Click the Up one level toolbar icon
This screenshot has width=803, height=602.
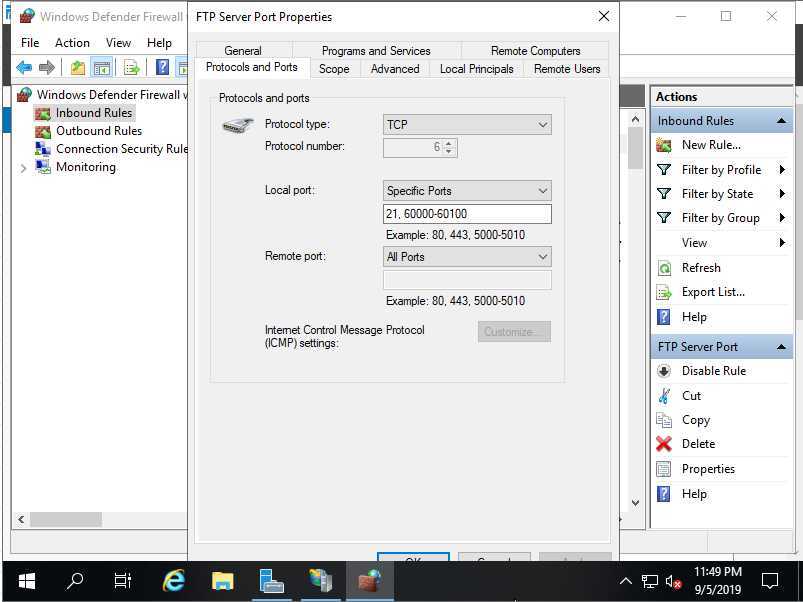tap(78, 67)
